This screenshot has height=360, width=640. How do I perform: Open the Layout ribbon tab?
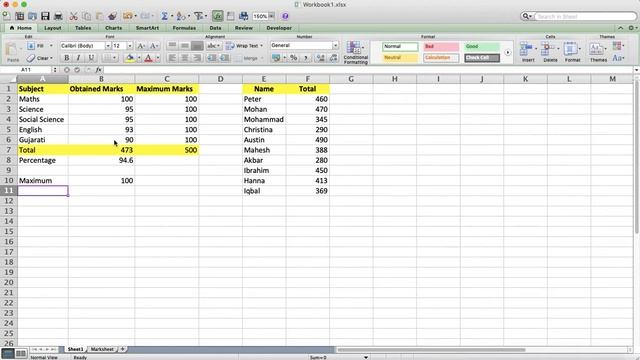[53, 28]
